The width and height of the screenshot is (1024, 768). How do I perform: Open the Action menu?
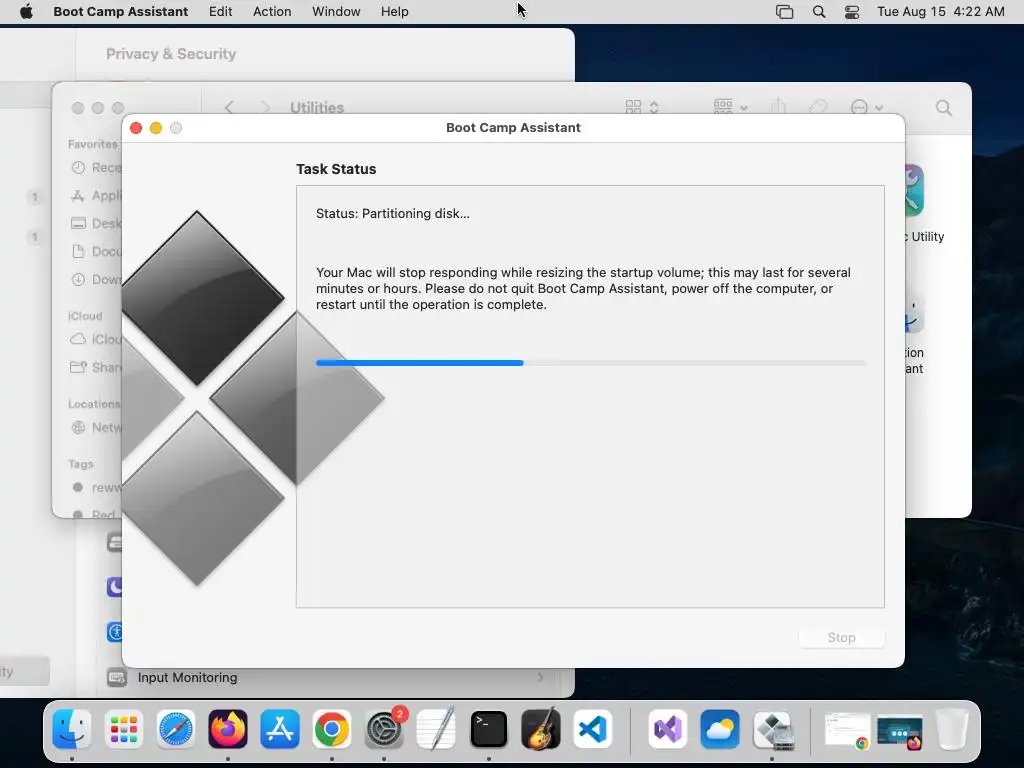272,12
